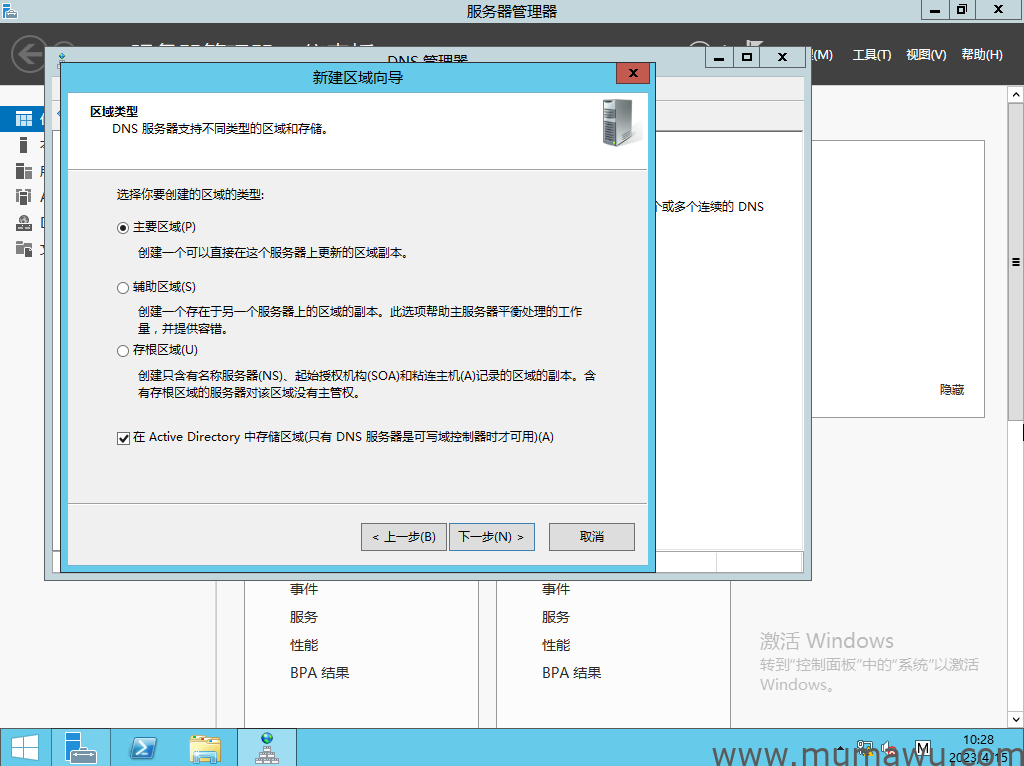Click the 下一步 button
The height and width of the screenshot is (766, 1024).
491,537
